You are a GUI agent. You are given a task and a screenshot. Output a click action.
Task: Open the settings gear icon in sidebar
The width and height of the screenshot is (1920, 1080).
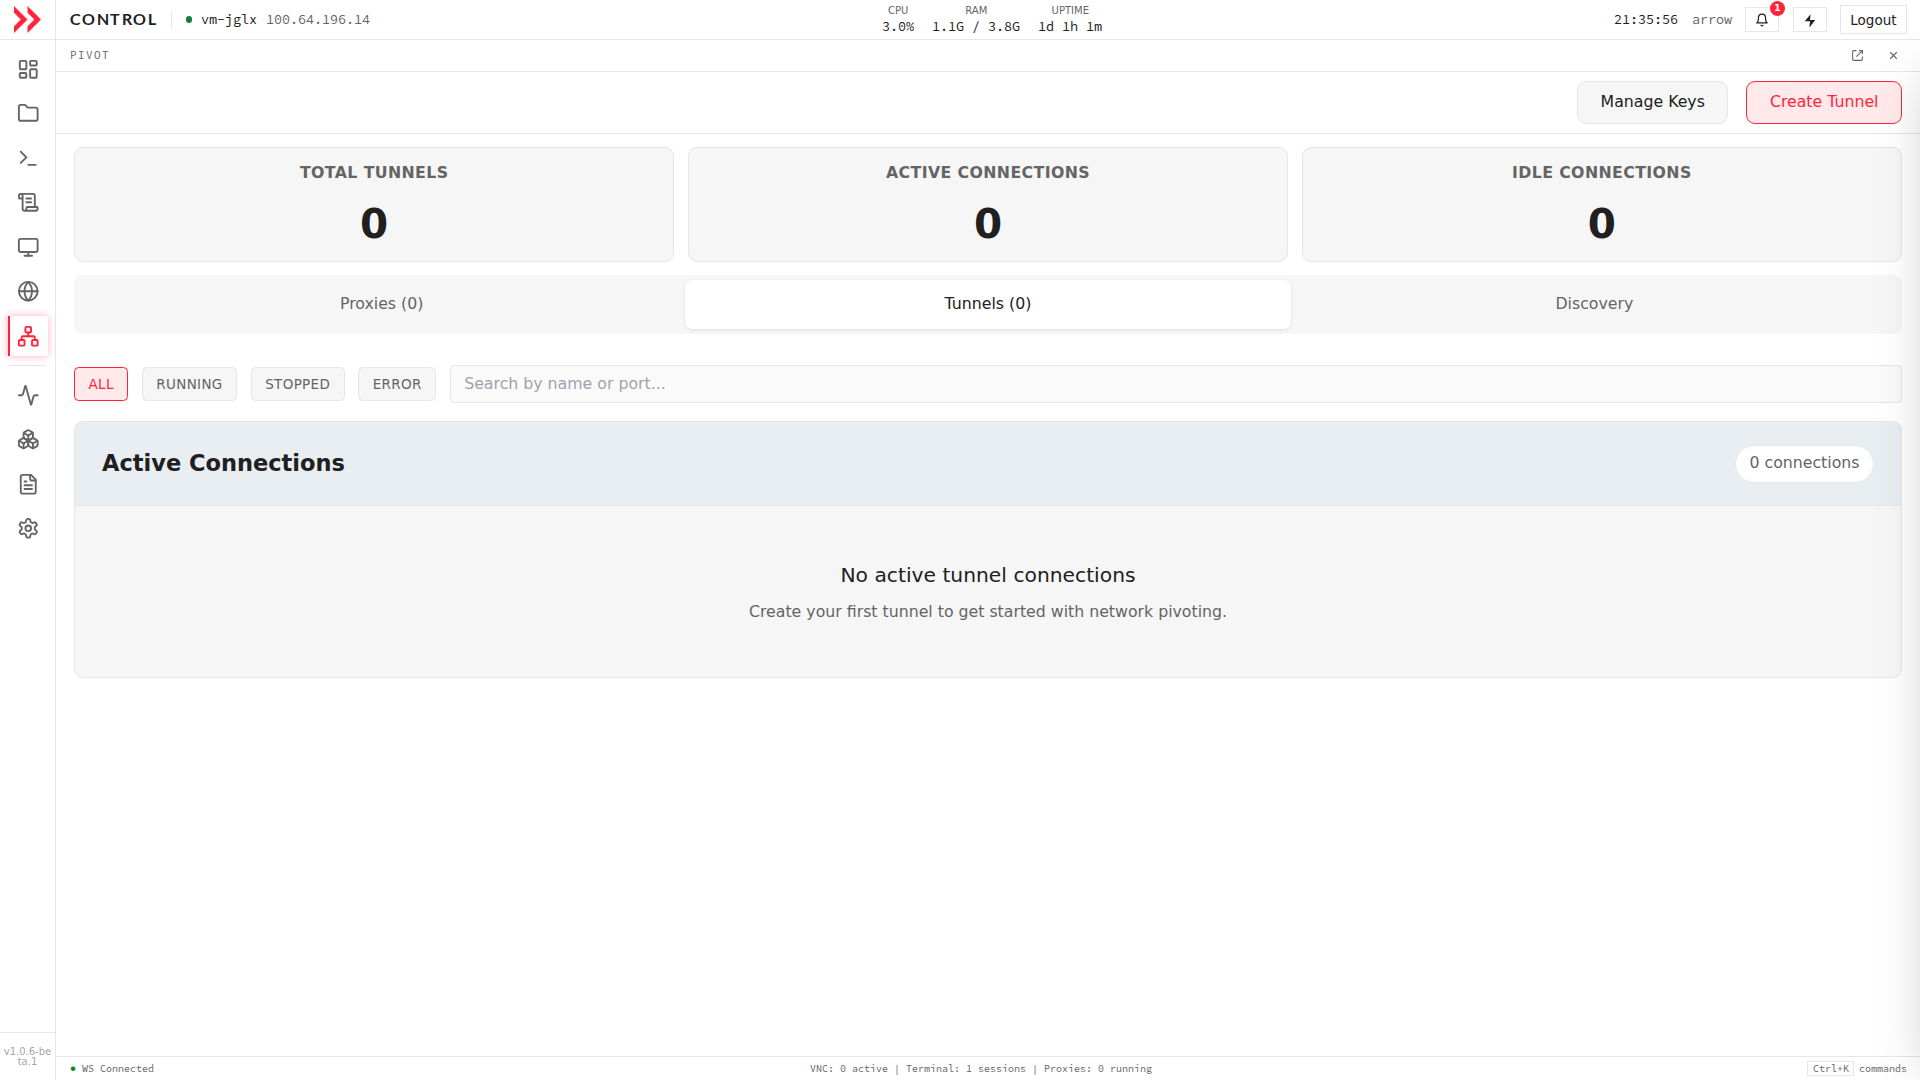[28, 528]
